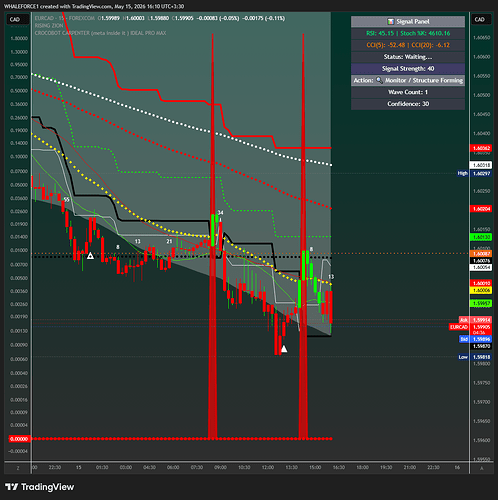Image resolution: width=498 pixels, height=500 pixels.
Task: Click the Signal Panel chart icon
Action: pyautogui.click(x=390, y=22)
